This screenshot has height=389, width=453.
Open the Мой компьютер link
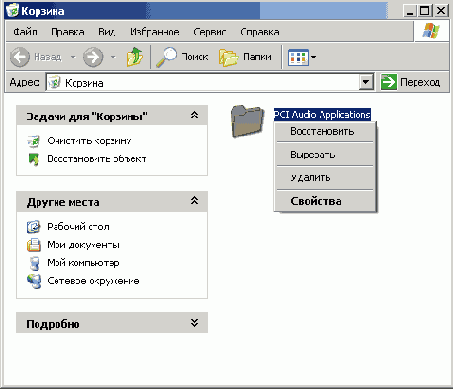coord(83,263)
